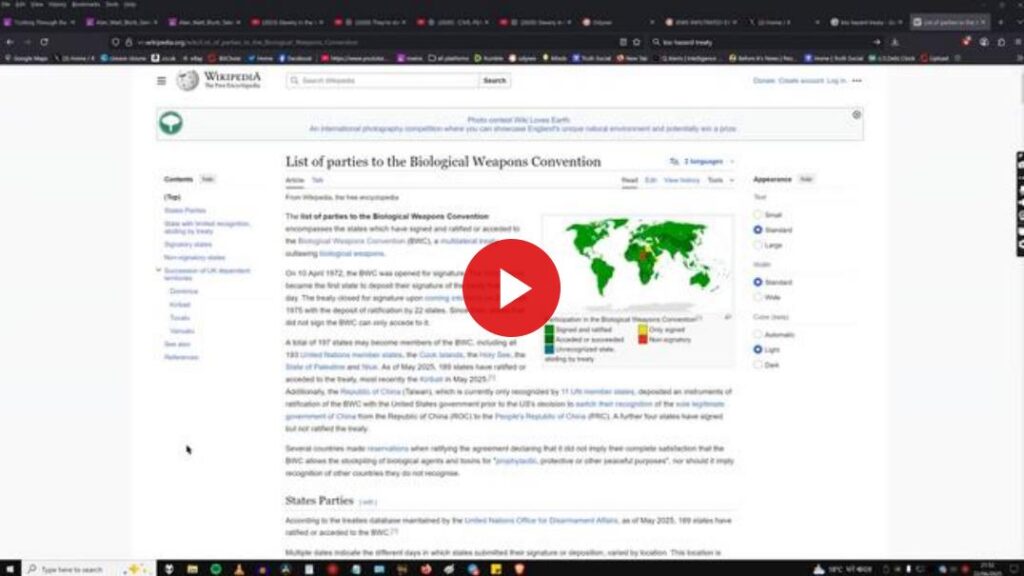Click the Wikipedia globe logo
Screen dimensions: 1024x576
tap(187, 81)
